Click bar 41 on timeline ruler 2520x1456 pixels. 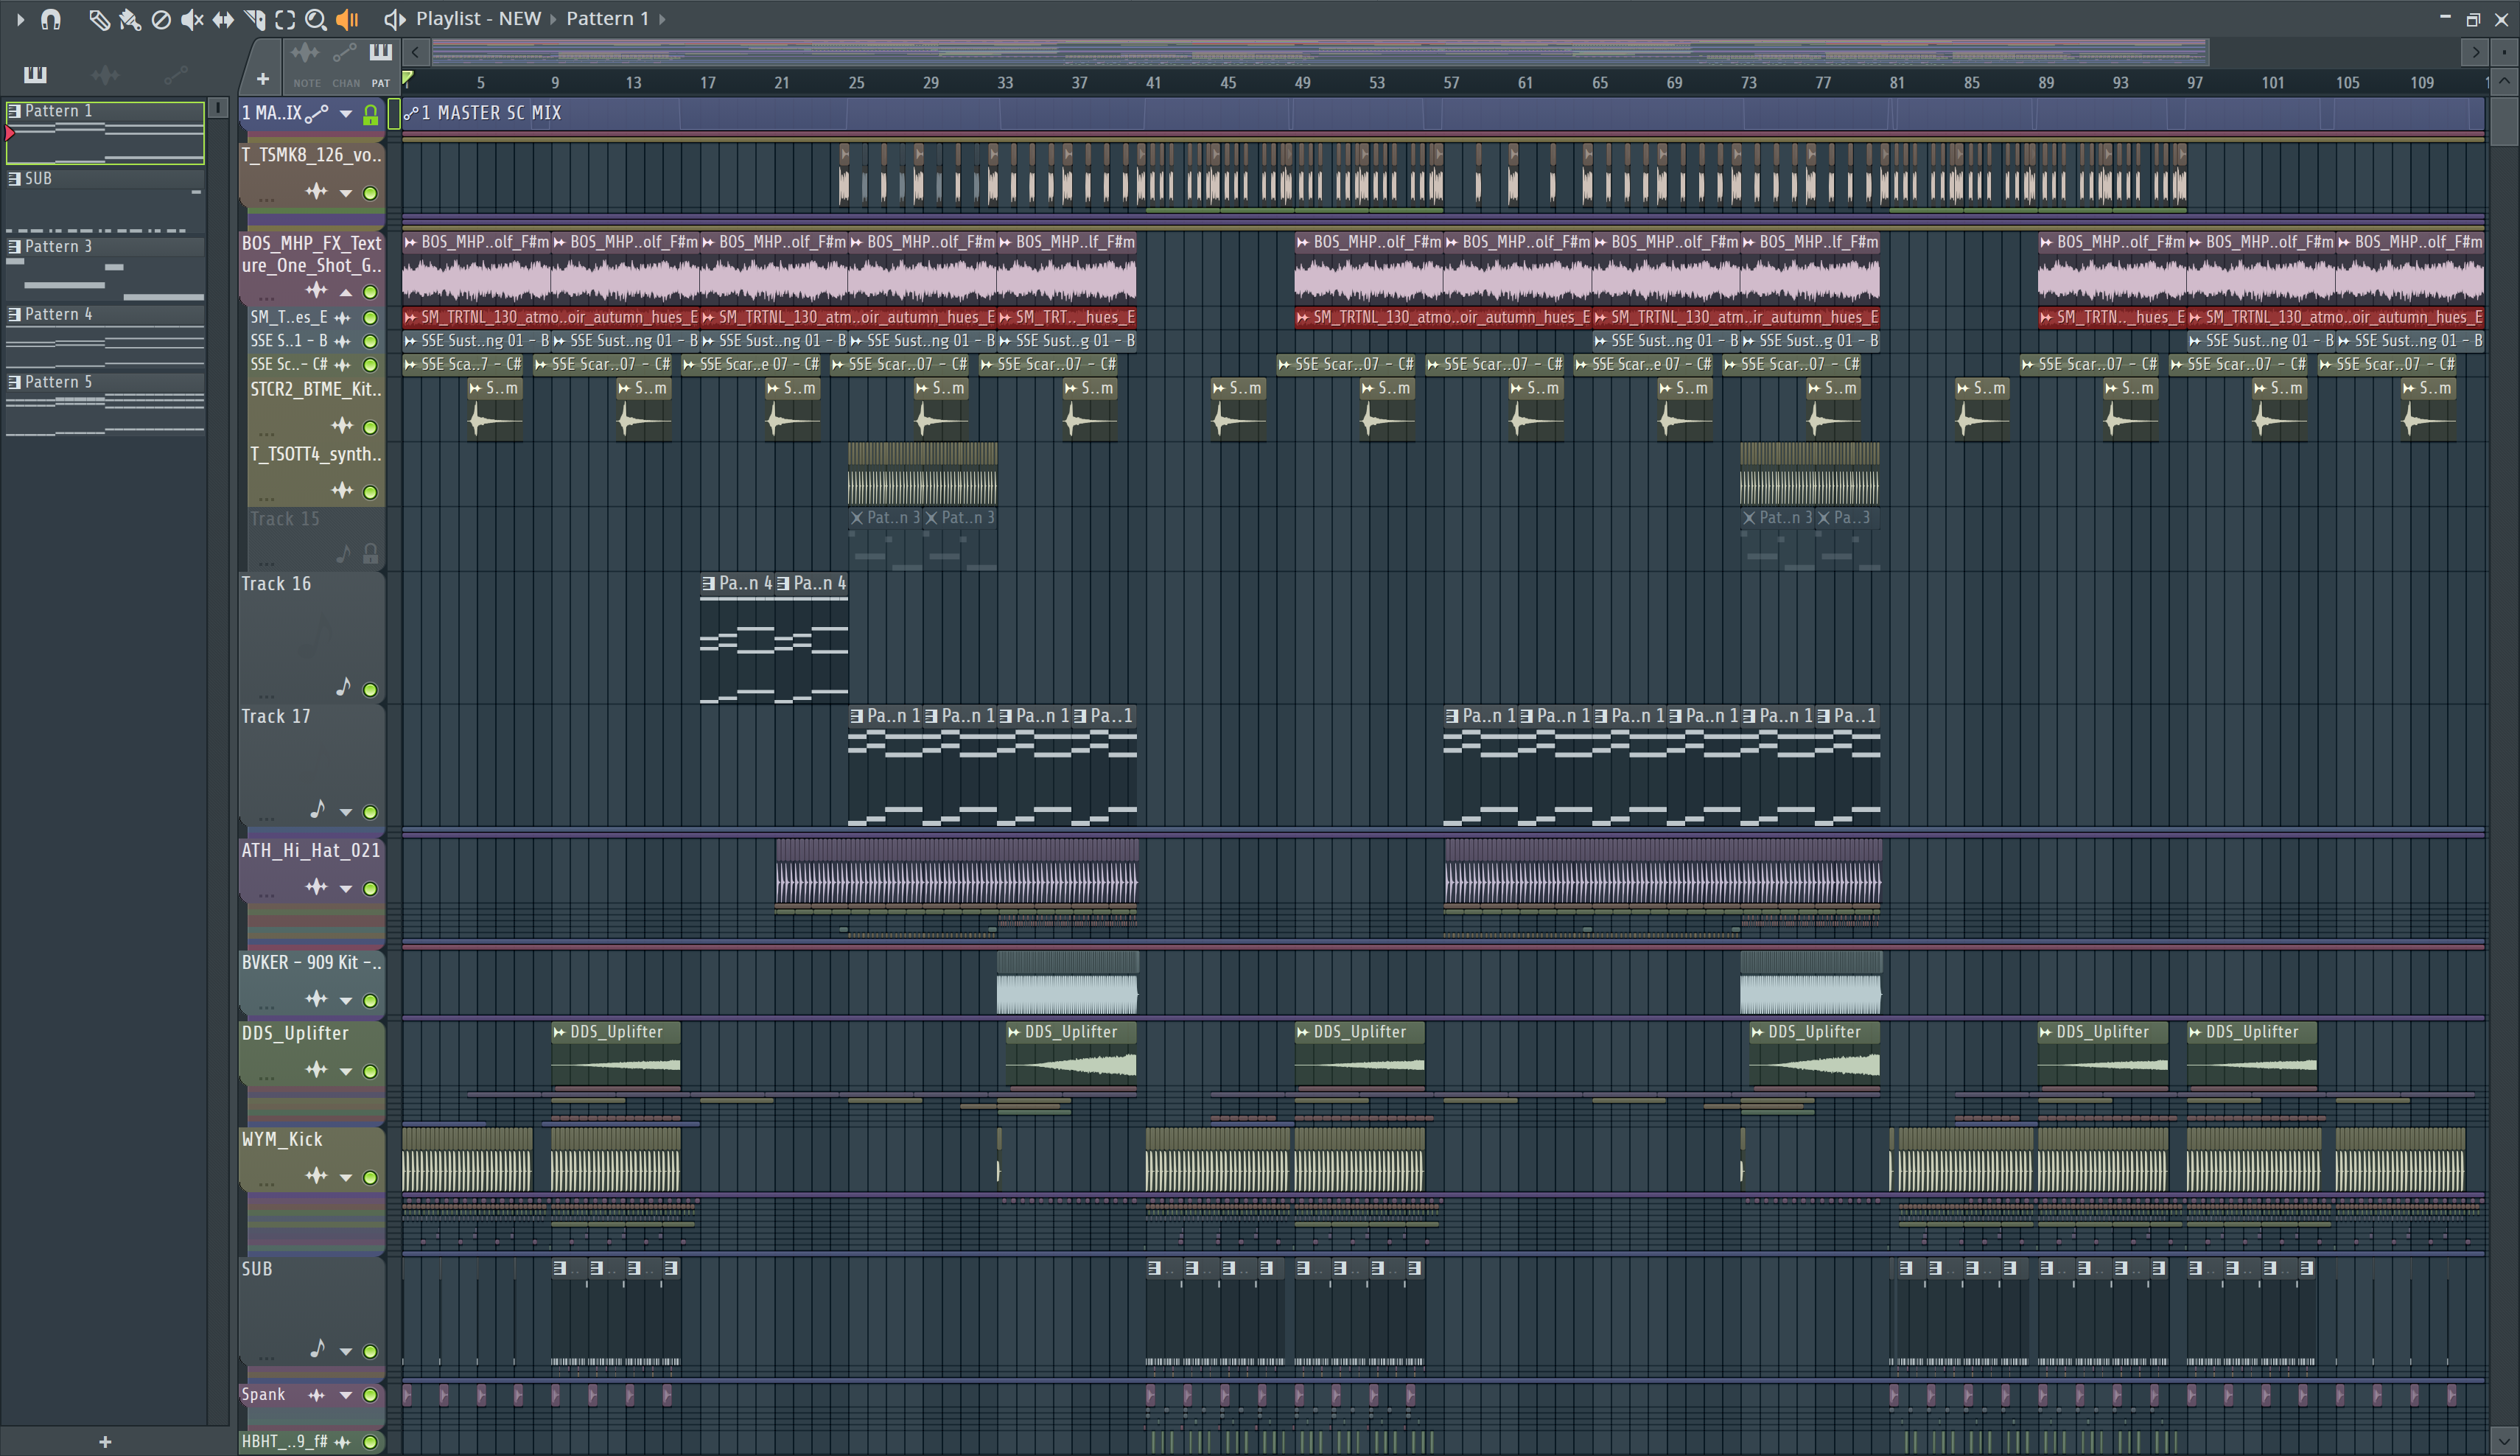click(1153, 83)
